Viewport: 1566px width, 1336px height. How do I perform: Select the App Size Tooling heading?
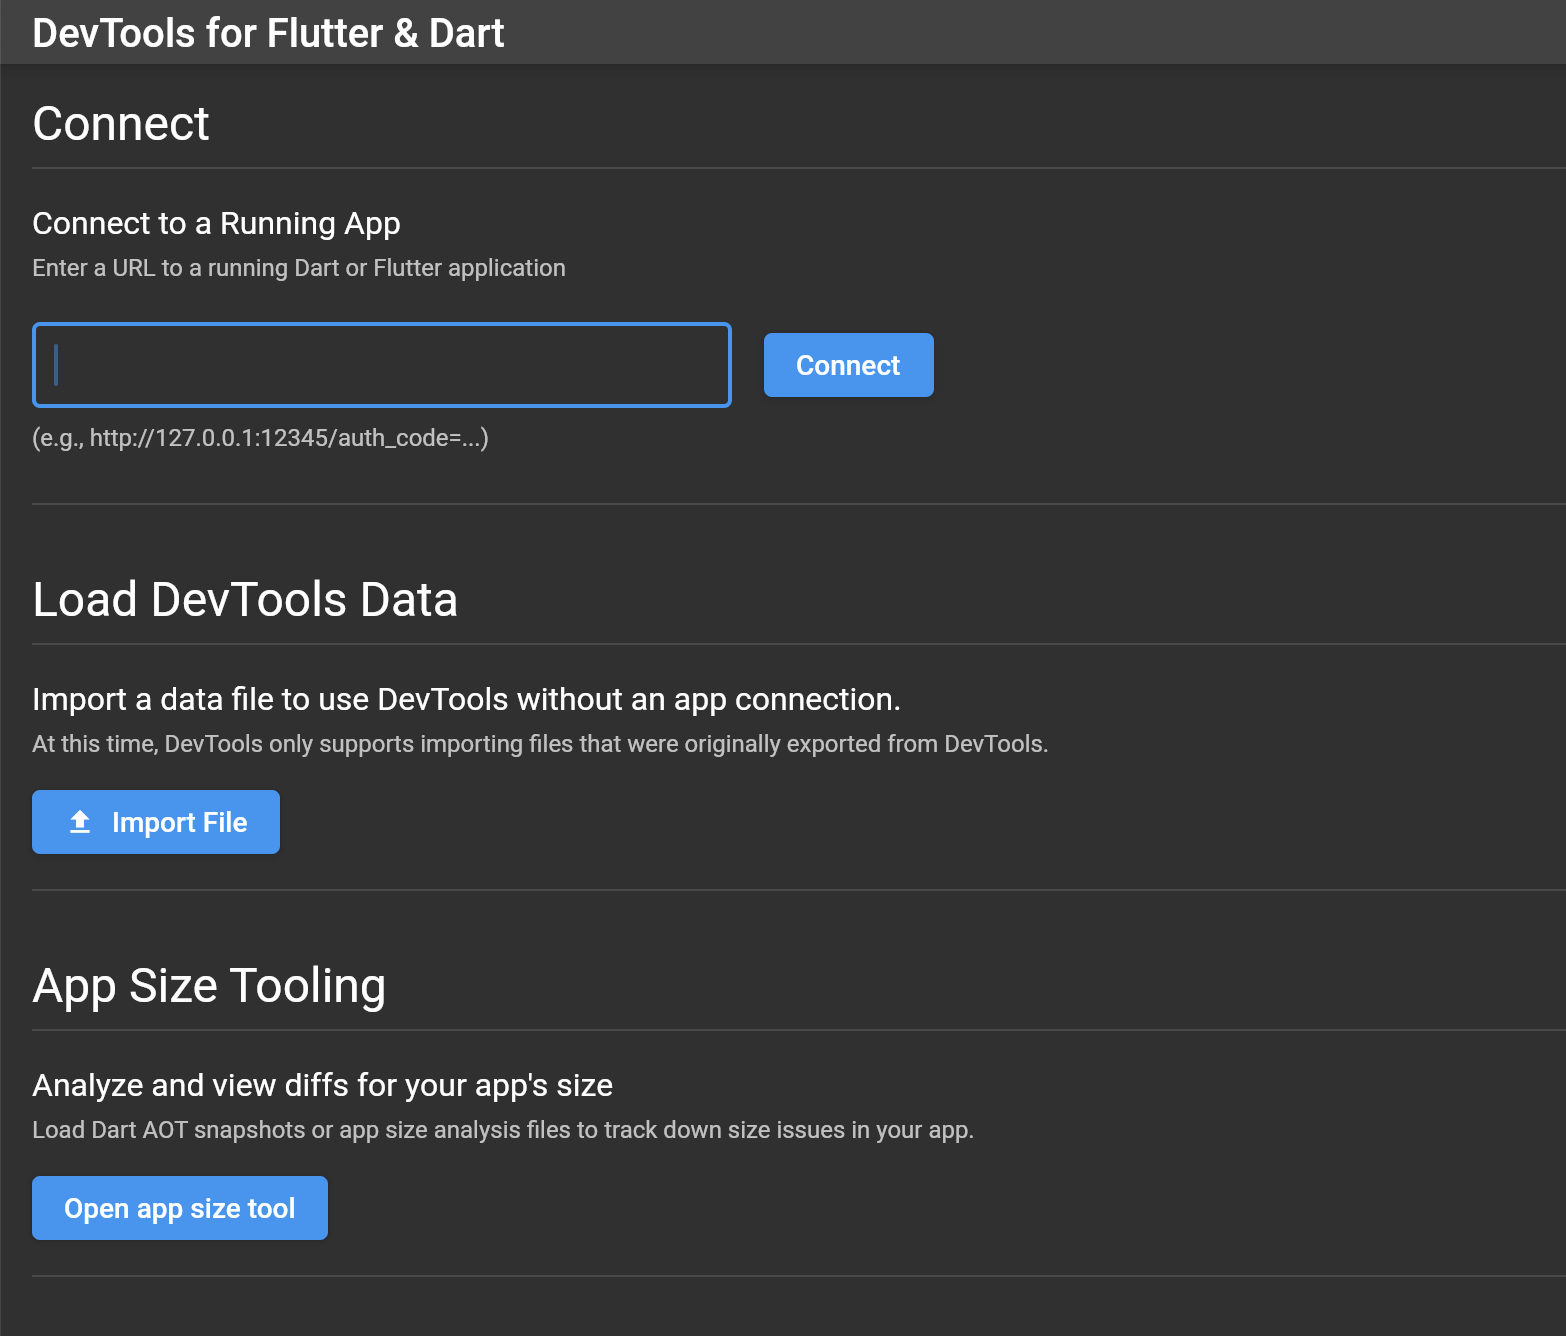point(209,986)
